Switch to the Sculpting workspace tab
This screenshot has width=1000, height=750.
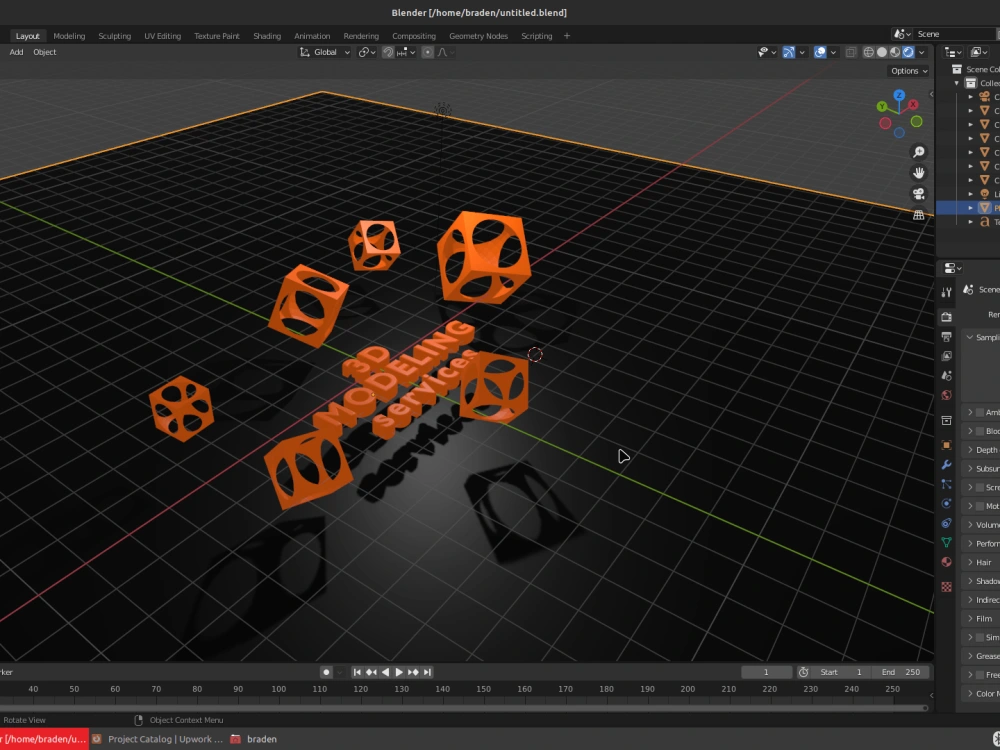click(115, 36)
